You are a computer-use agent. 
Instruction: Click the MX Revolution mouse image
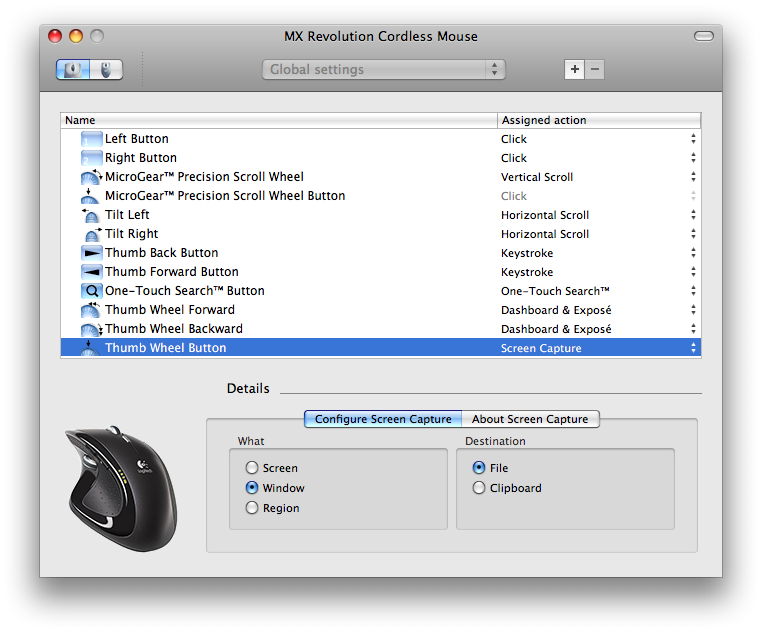pos(121,488)
